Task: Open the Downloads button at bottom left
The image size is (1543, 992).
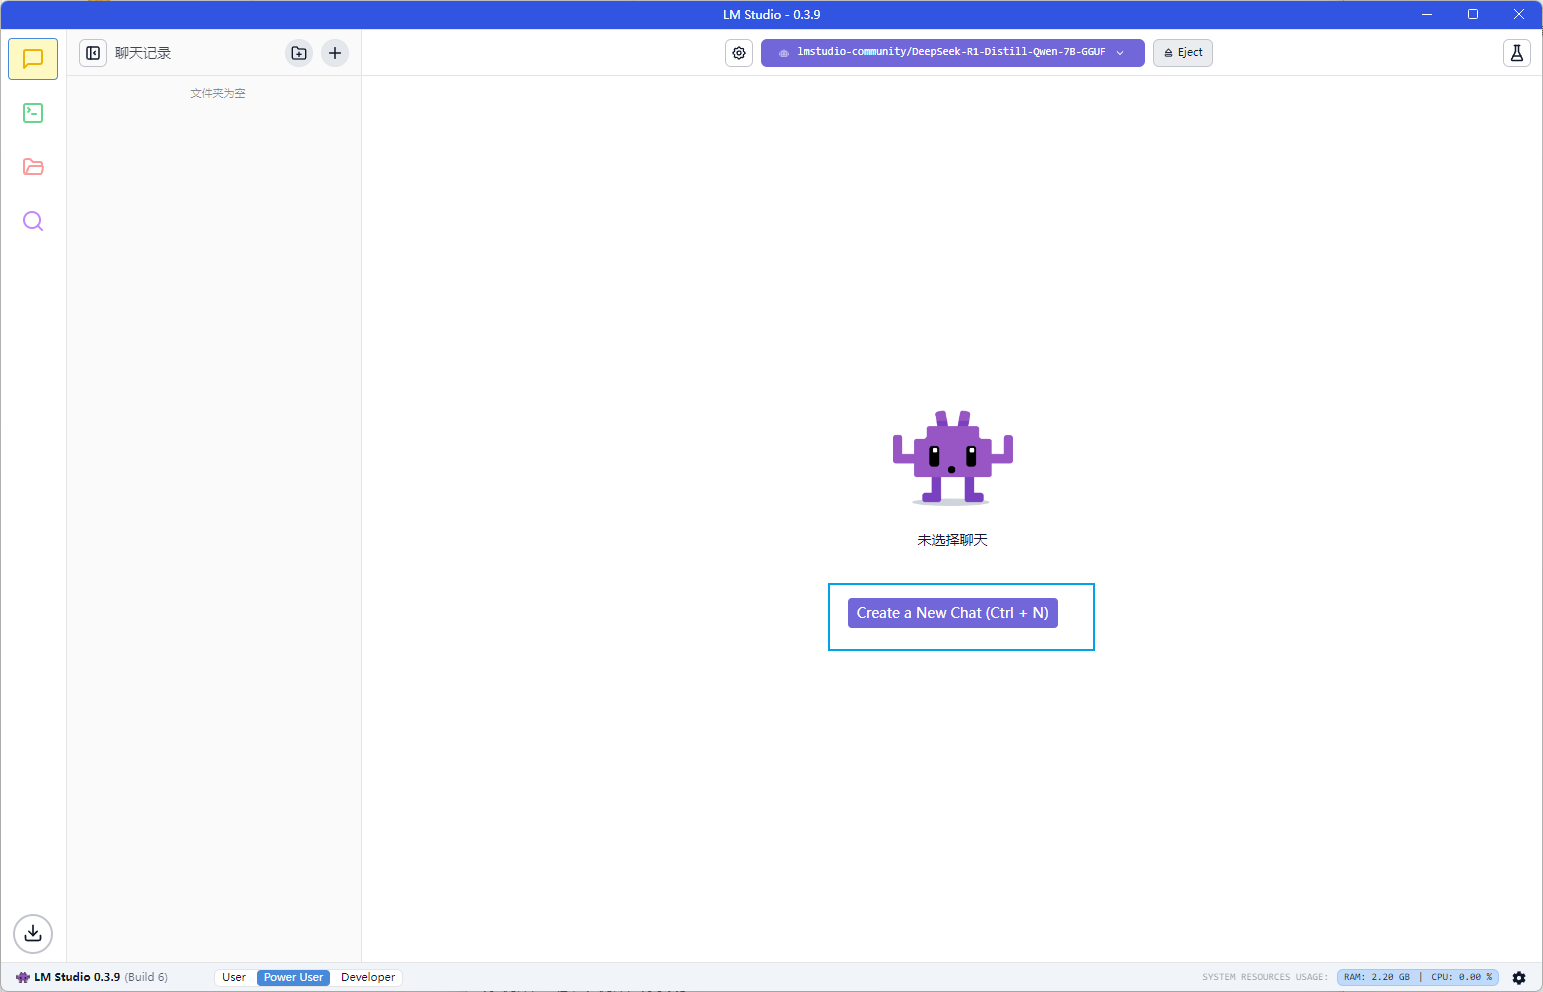Action: point(33,933)
